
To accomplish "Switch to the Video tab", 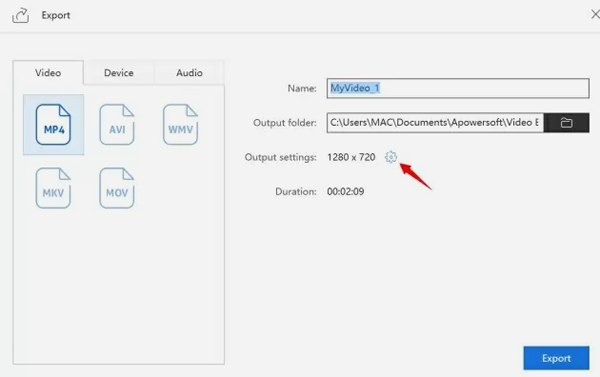I will pyautogui.click(x=48, y=73).
